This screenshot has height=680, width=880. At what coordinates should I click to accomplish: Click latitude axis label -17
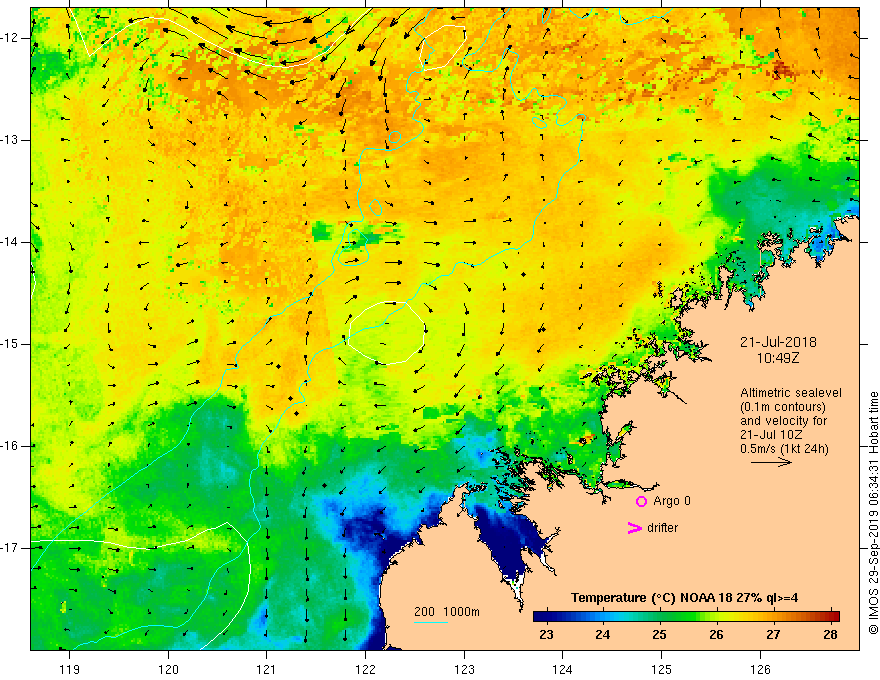coord(11,548)
